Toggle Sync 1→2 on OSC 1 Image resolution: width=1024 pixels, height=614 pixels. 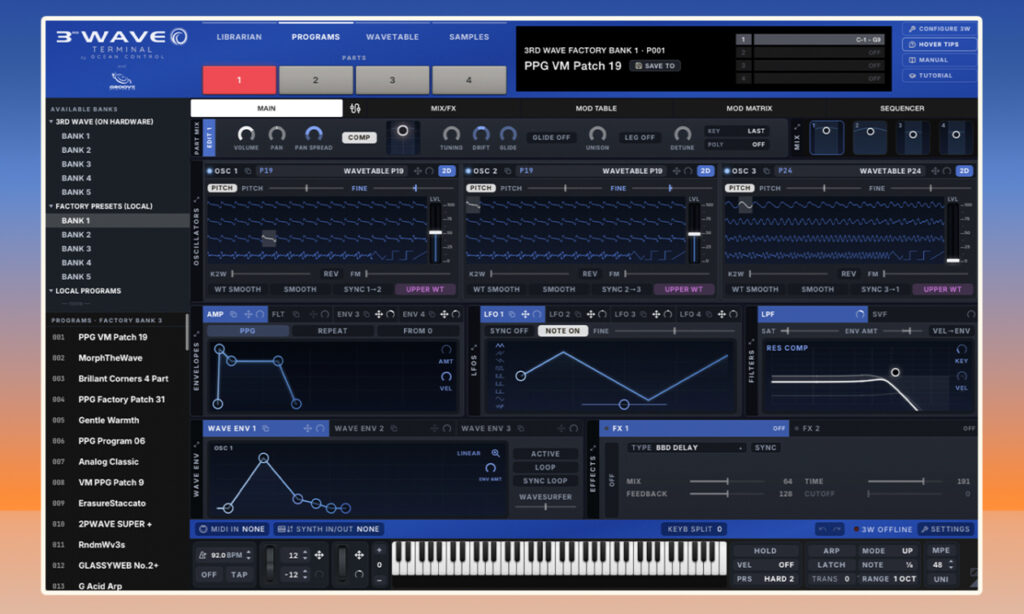(x=362, y=289)
